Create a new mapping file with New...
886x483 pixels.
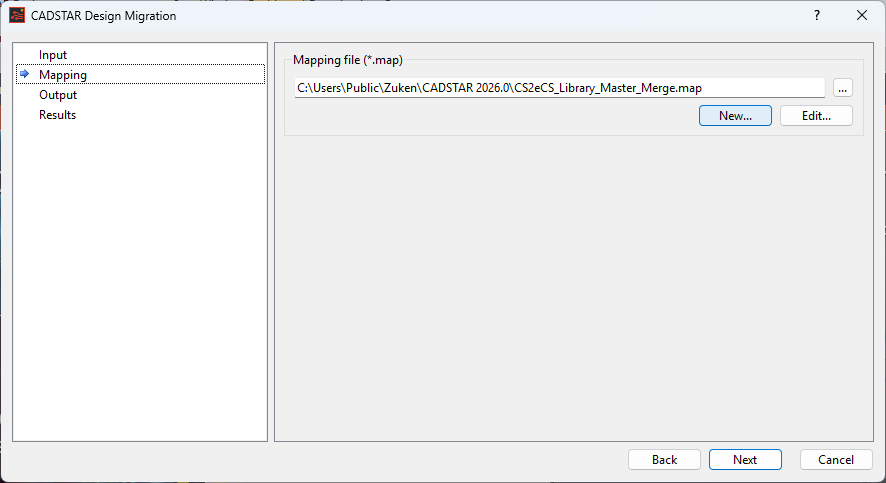point(735,116)
